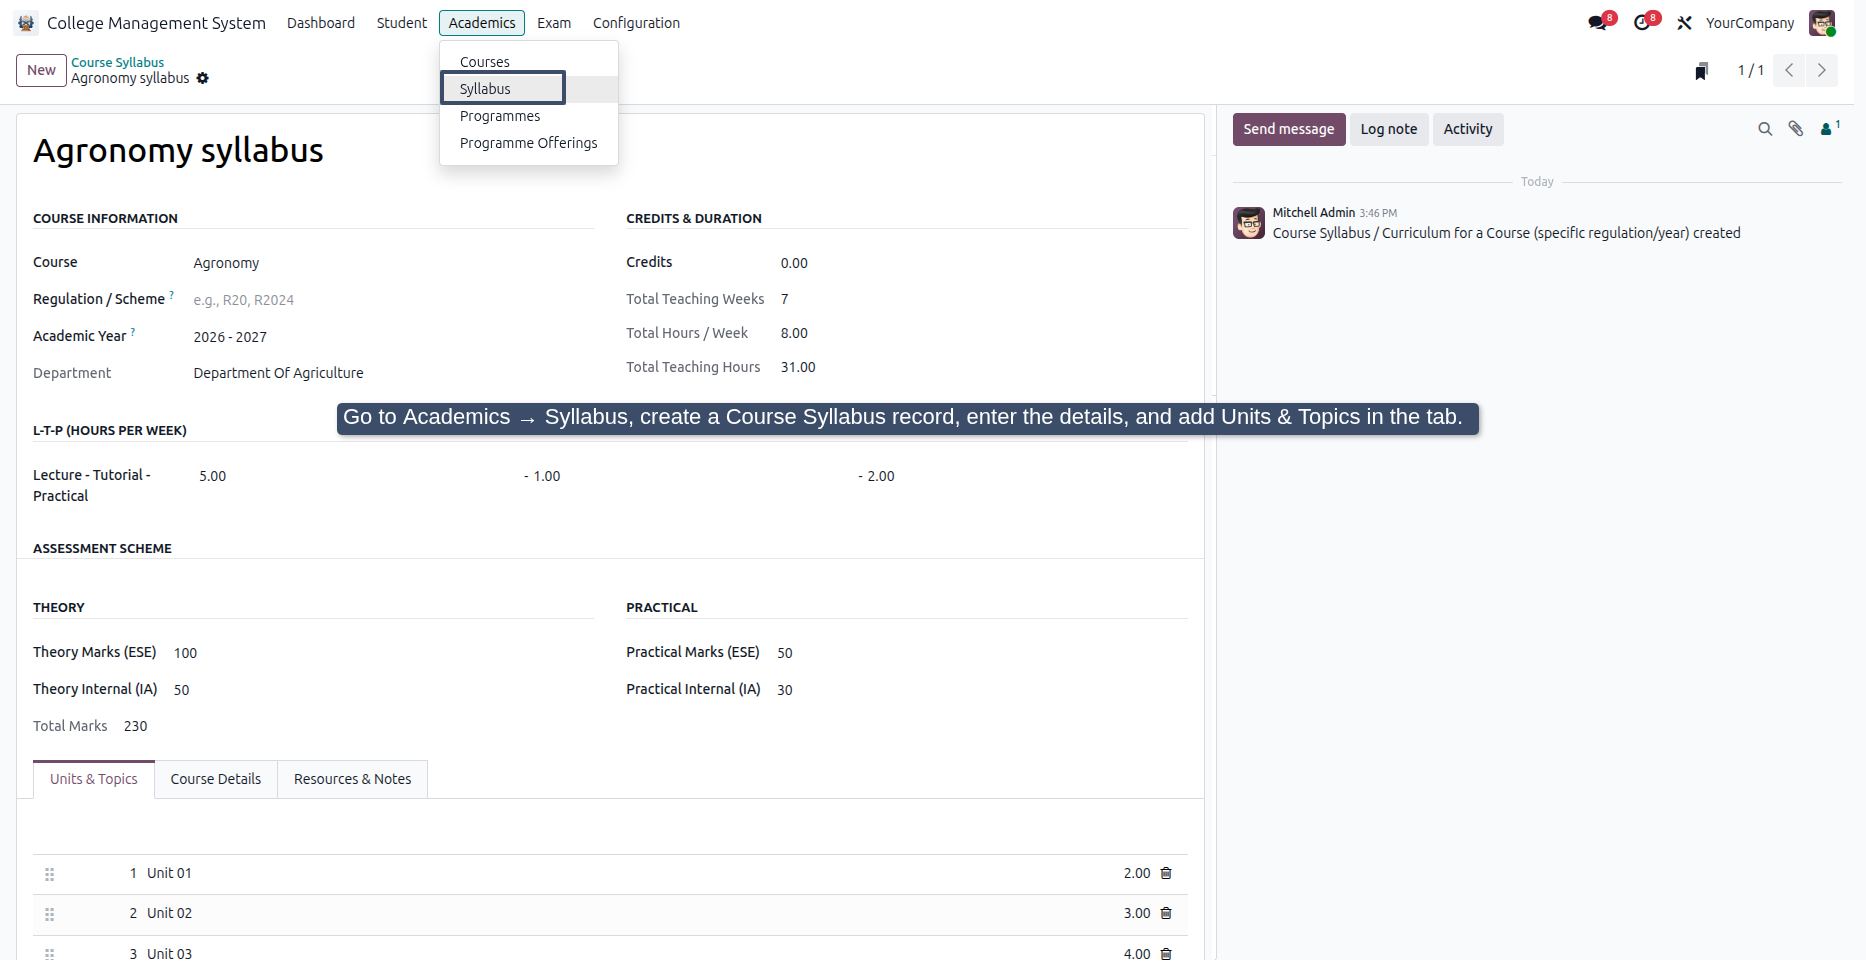The height and width of the screenshot is (961, 1866).
Task: Open the YourCompany switcher
Action: tap(1750, 23)
